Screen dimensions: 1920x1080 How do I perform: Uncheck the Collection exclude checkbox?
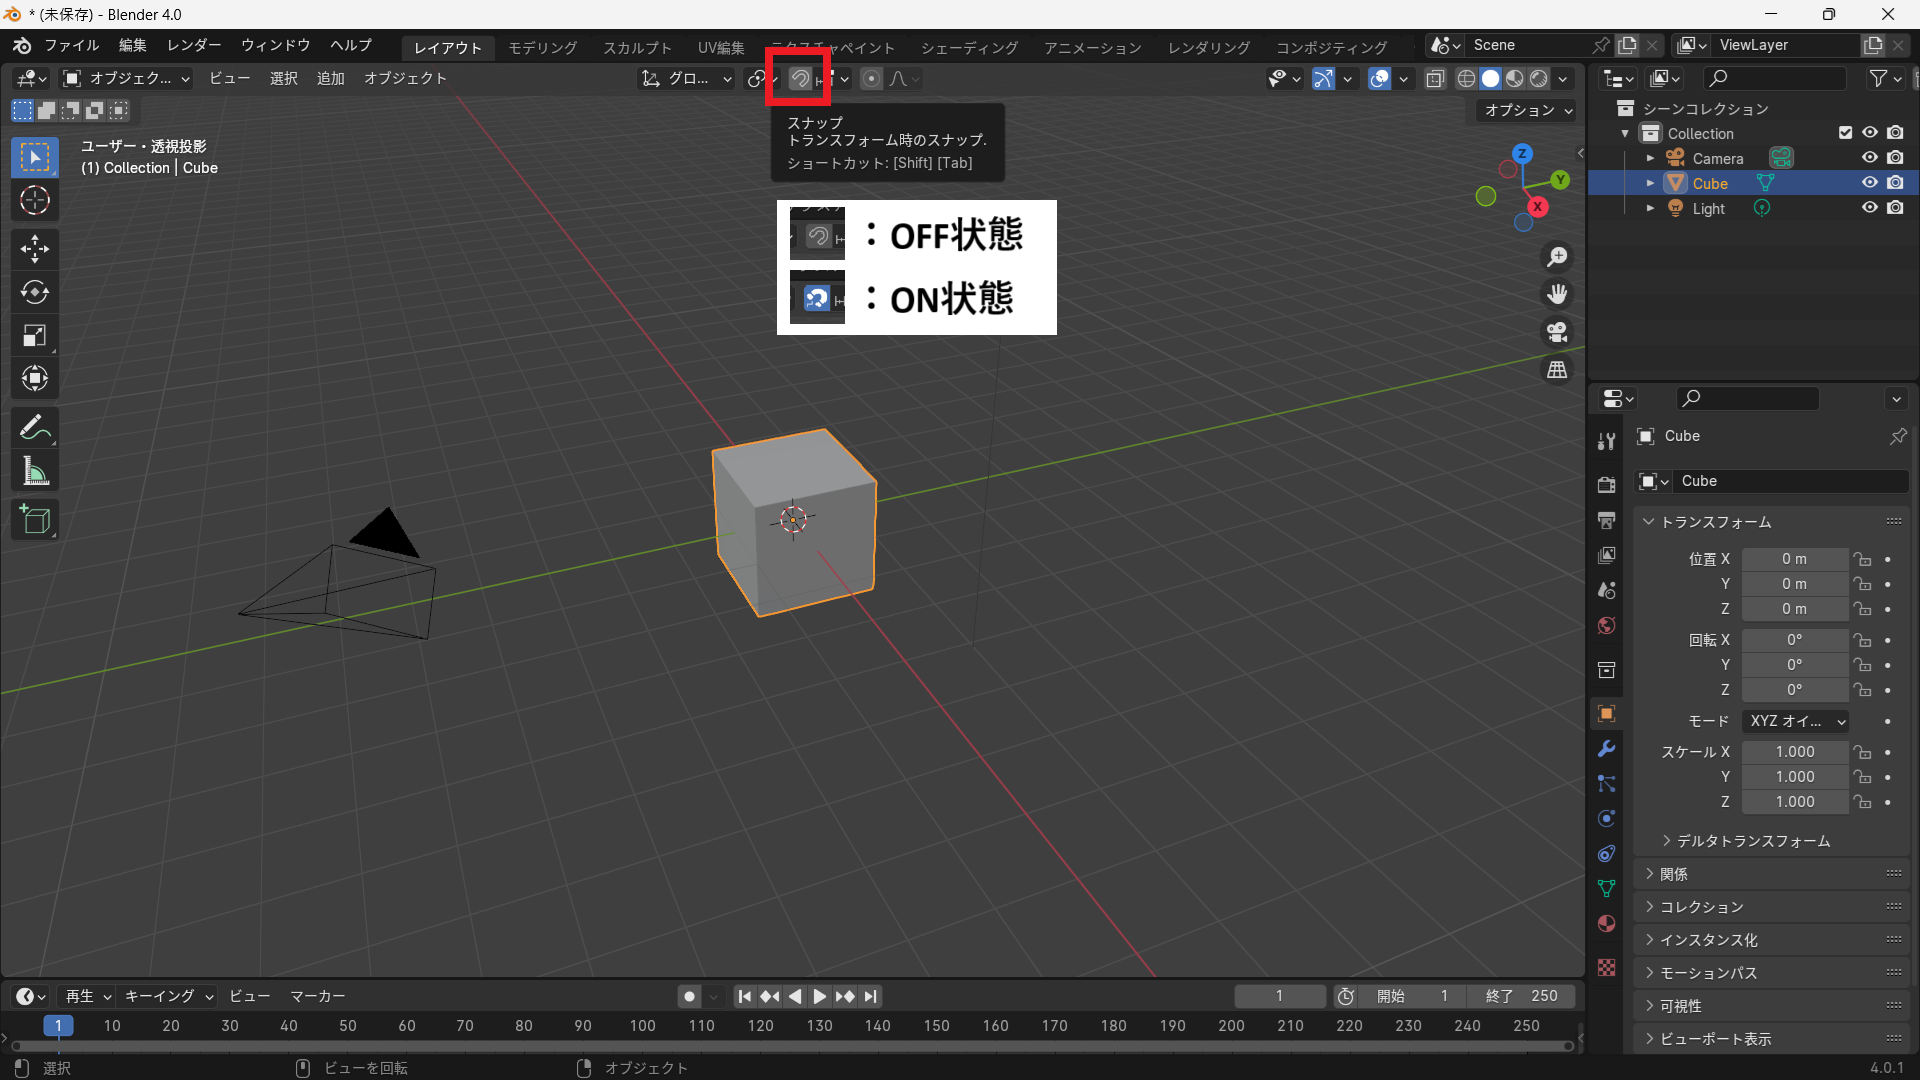click(x=1845, y=133)
